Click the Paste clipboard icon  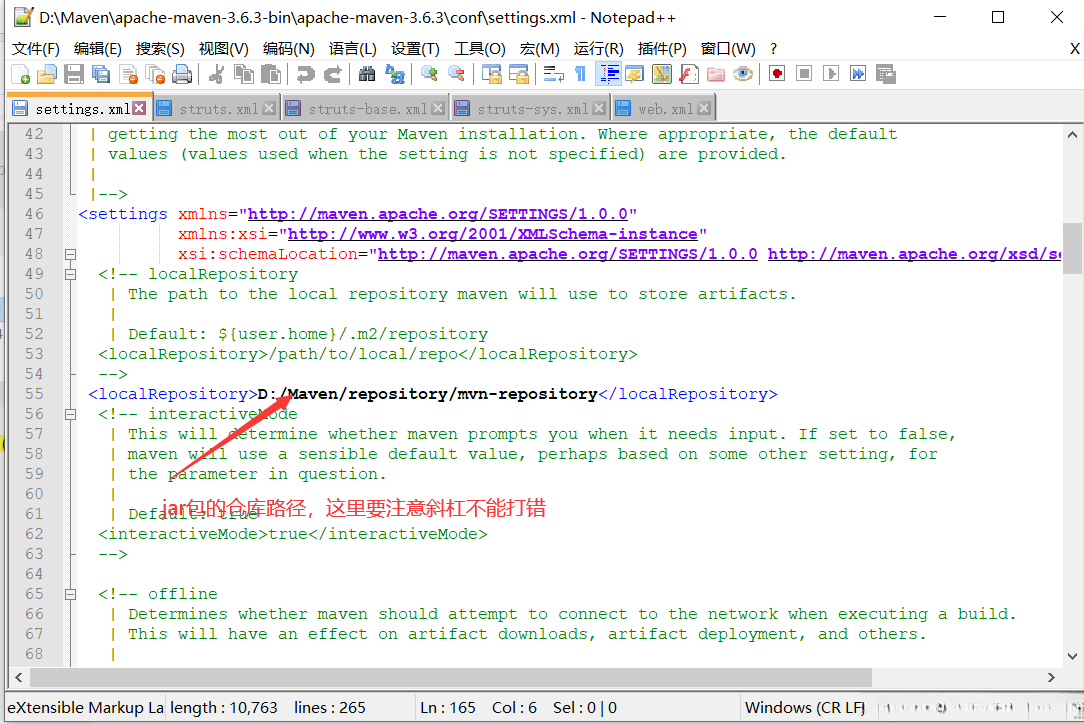coord(271,74)
